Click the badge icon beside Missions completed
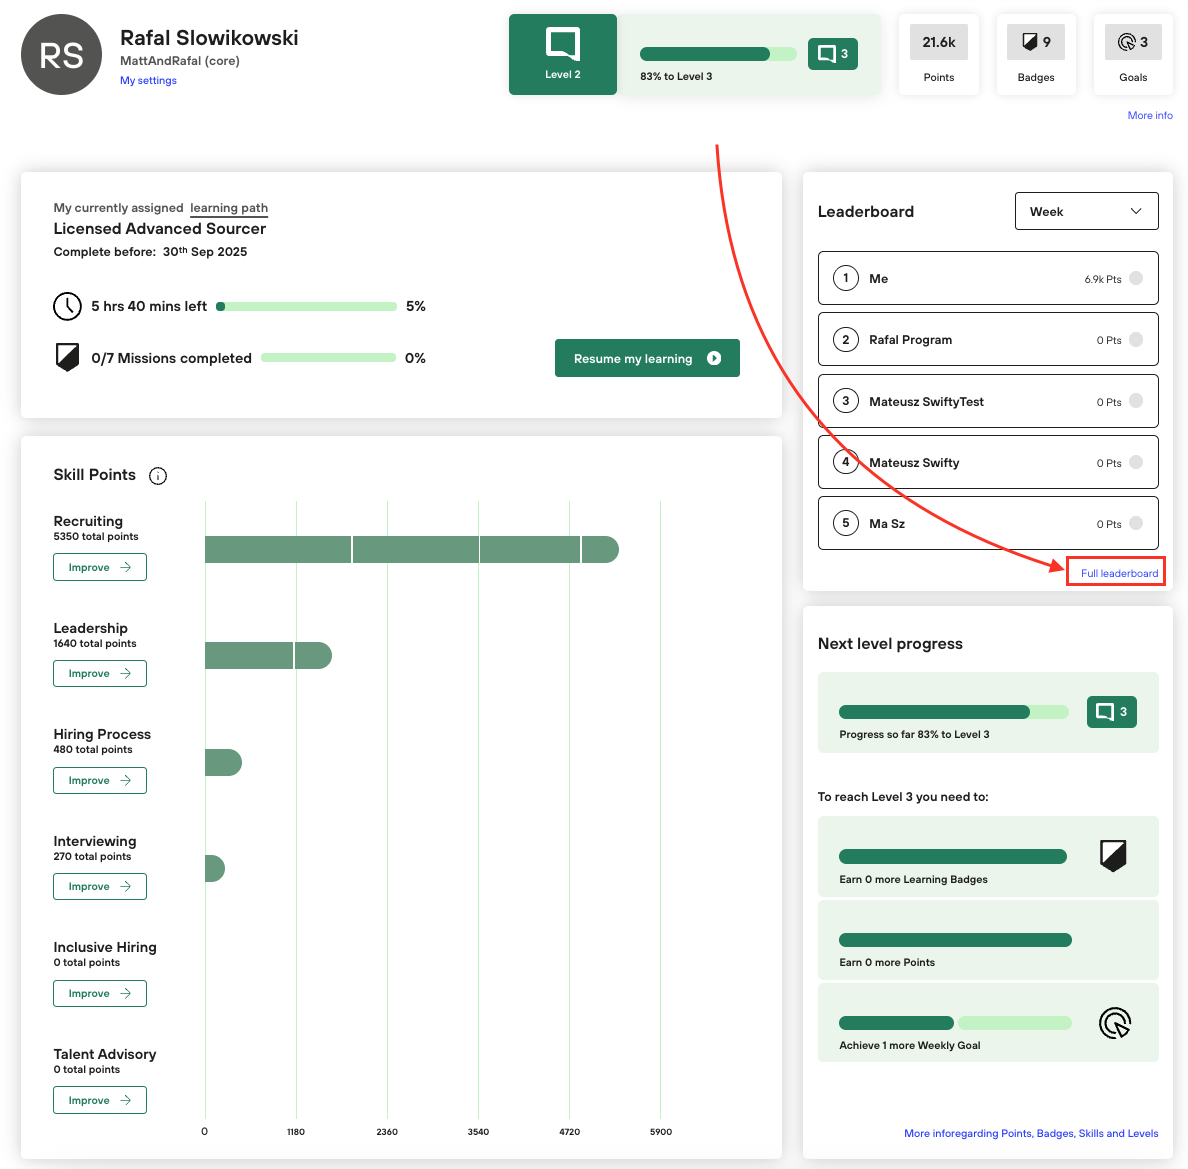The height and width of the screenshot is (1169, 1188). tap(67, 357)
